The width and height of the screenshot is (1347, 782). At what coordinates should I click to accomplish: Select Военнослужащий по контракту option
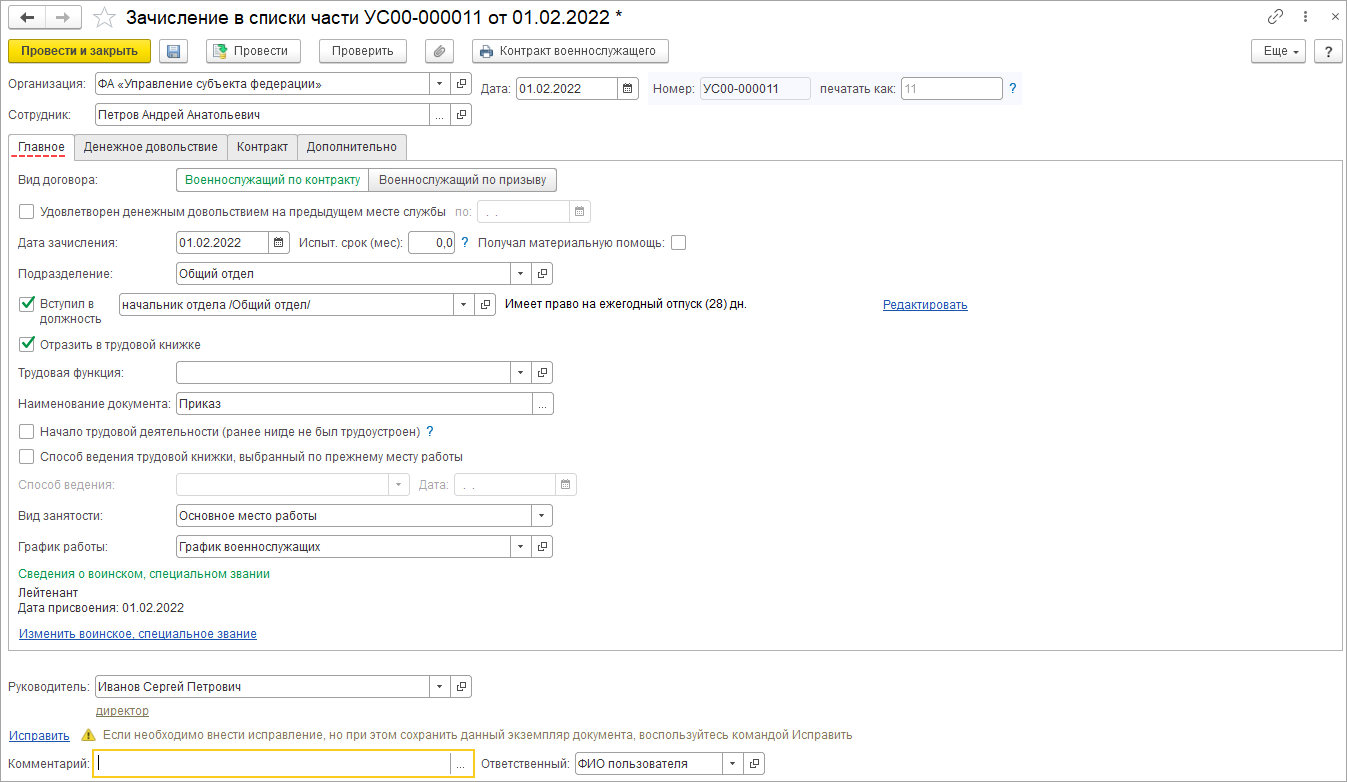tap(272, 180)
